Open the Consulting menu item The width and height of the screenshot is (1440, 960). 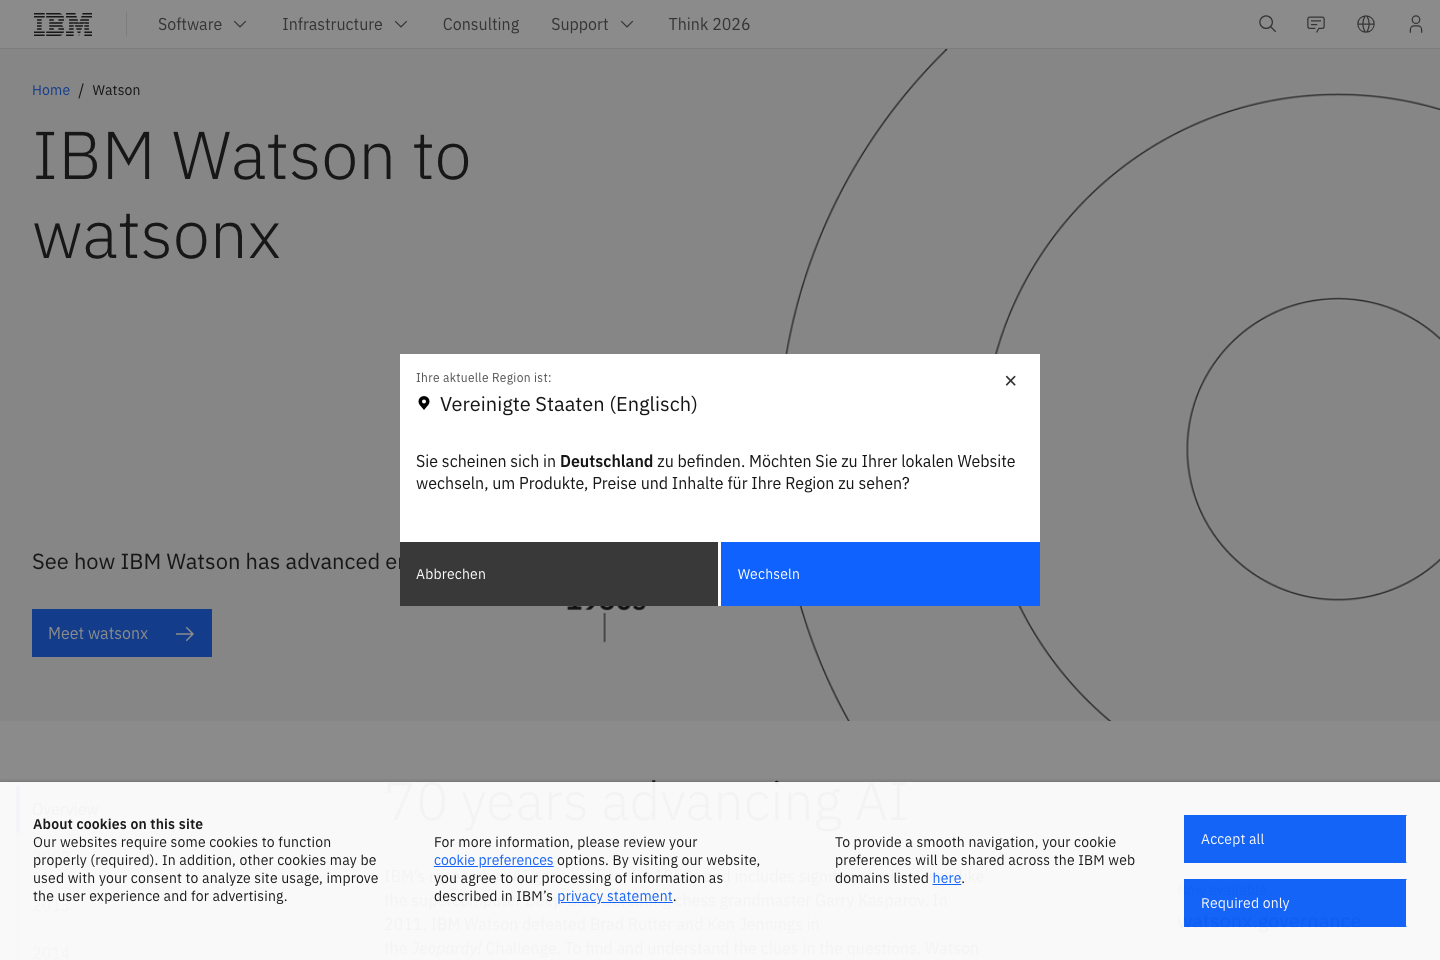tap(480, 23)
